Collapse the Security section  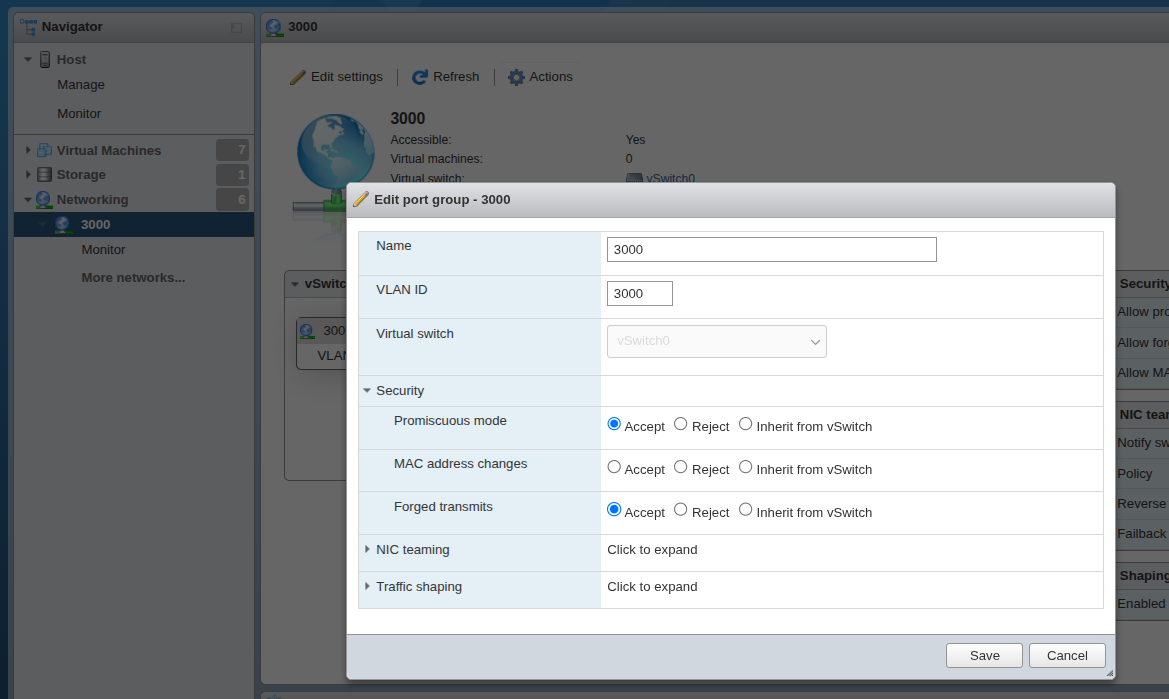367,390
